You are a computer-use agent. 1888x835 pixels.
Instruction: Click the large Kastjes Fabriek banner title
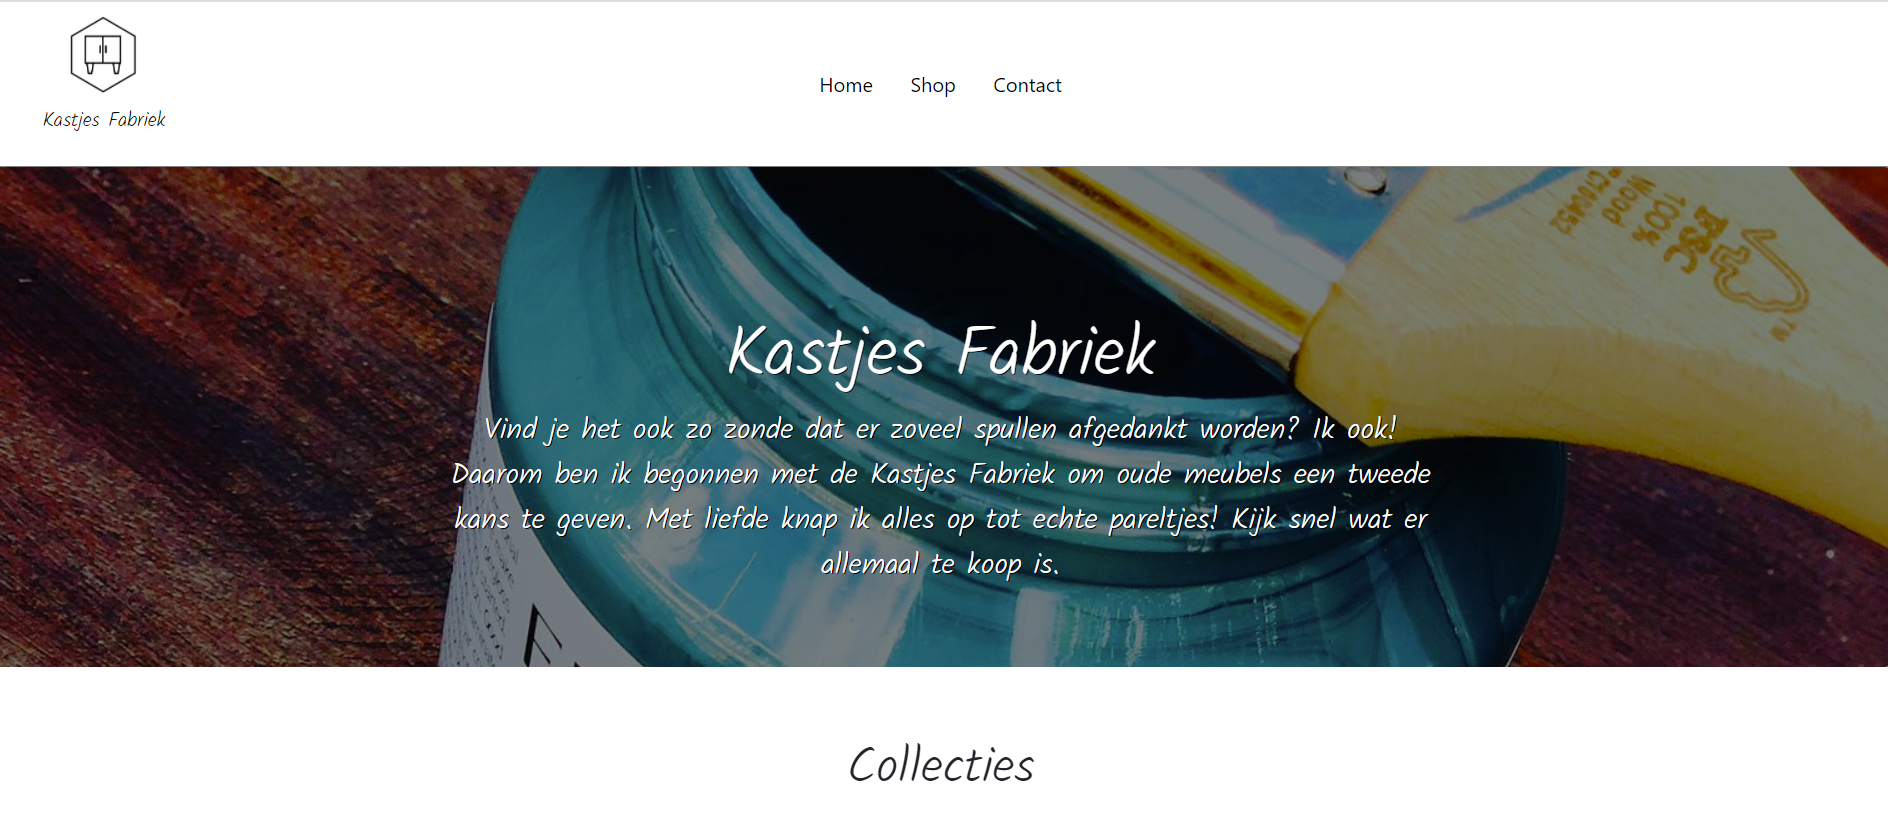(x=941, y=352)
